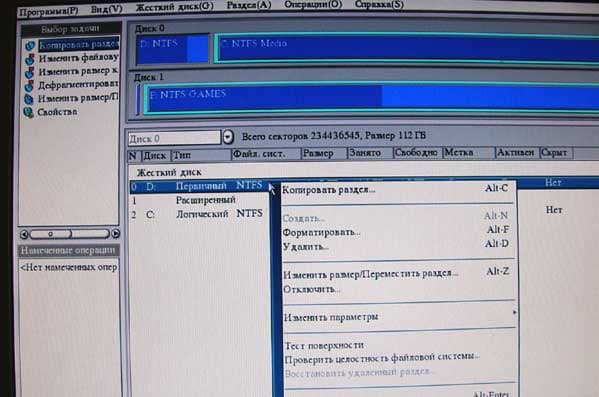Viewport: 599px width, 397px height.
Task: Select Изменить размер/Переместить task in sidebar
Action: (78, 98)
